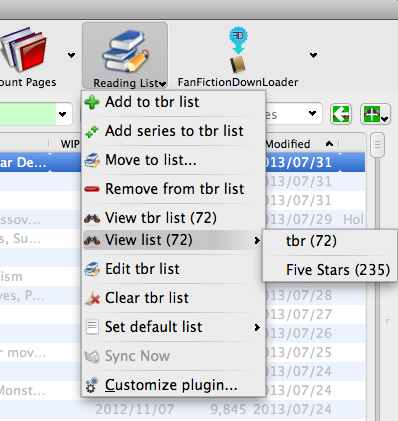398x421 pixels.
Task: Click the 2013/07/26 modified date cell
Action: tap(299, 333)
